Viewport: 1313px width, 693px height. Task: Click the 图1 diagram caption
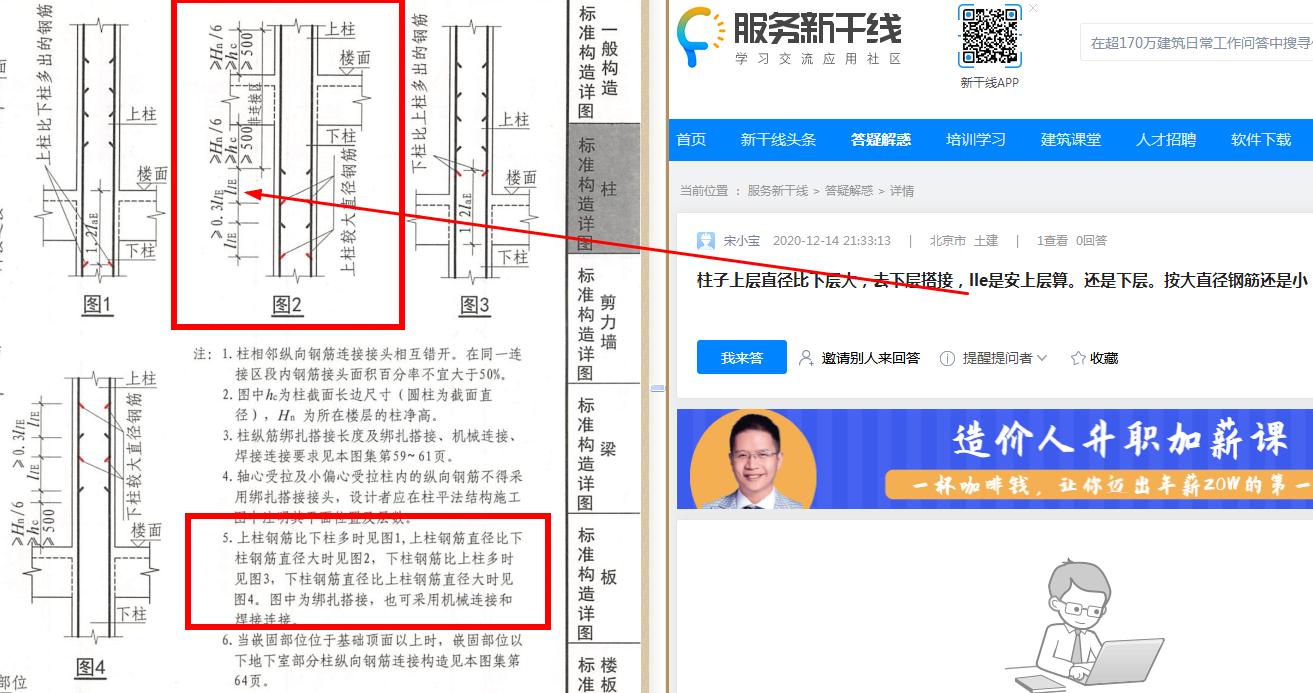(x=96, y=305)
